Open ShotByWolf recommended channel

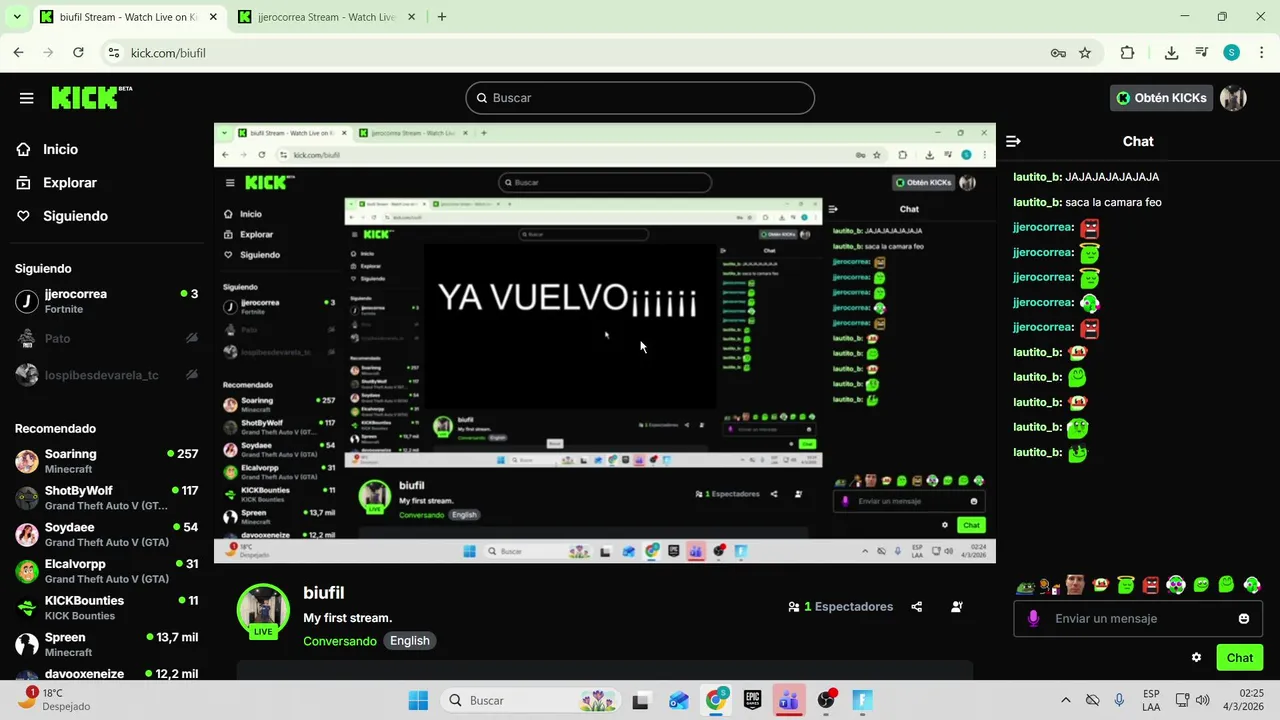coord(106,498)
